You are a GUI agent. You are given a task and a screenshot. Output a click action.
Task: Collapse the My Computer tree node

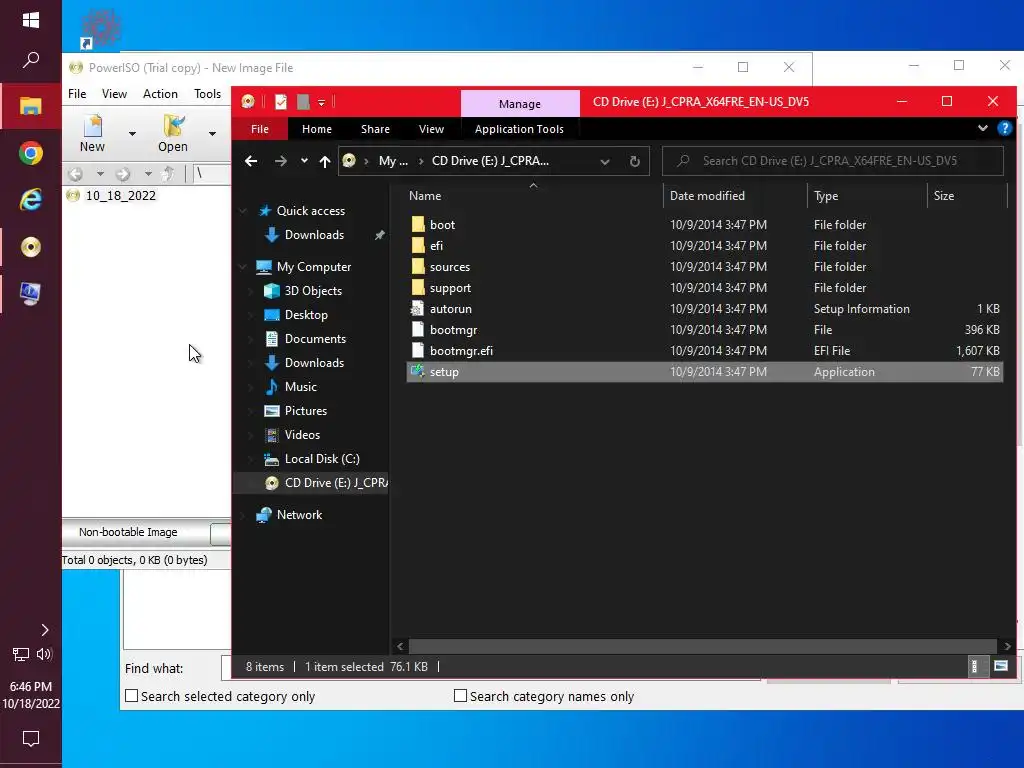244,266
